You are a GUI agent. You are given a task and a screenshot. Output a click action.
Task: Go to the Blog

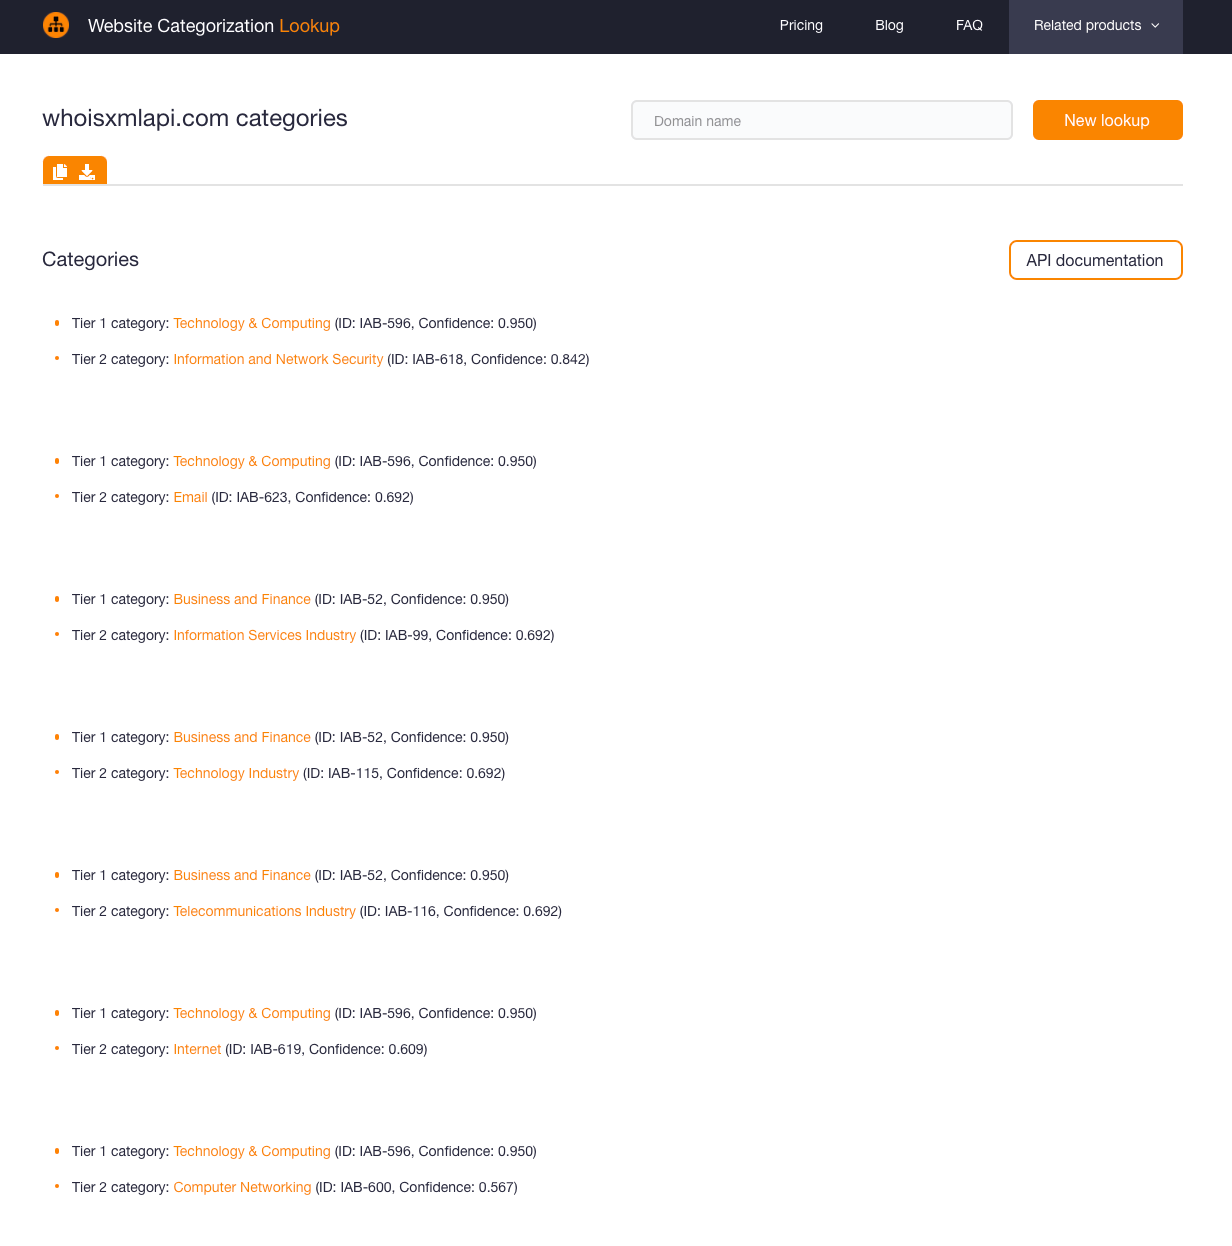(x=889, y=26)
